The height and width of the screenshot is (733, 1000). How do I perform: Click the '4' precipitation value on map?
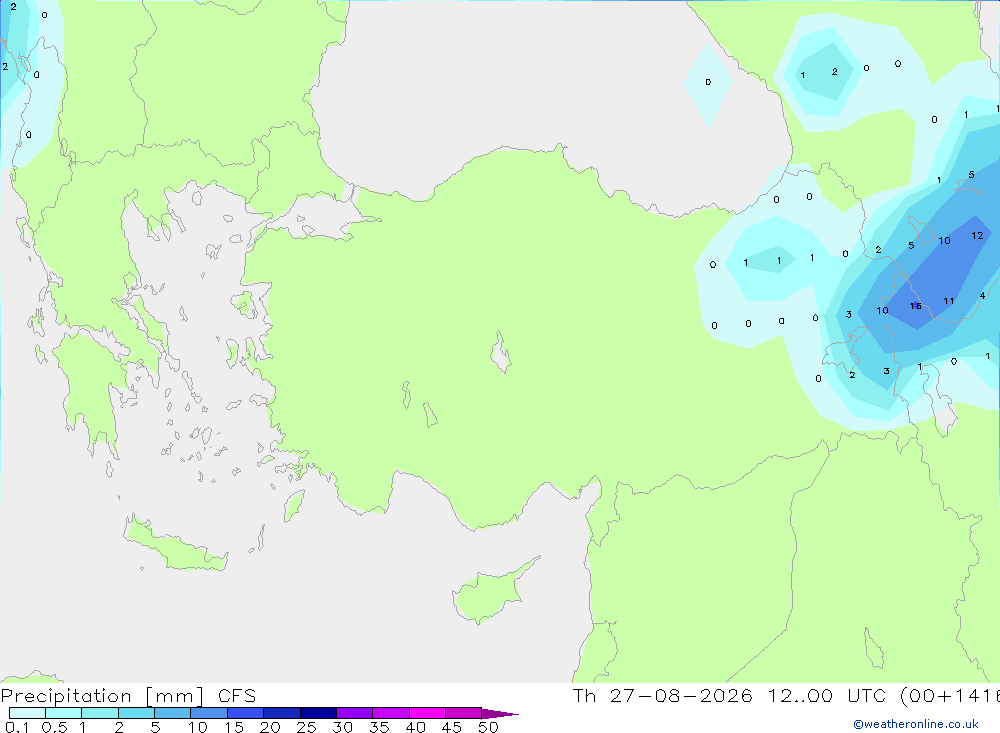point(982,295)
